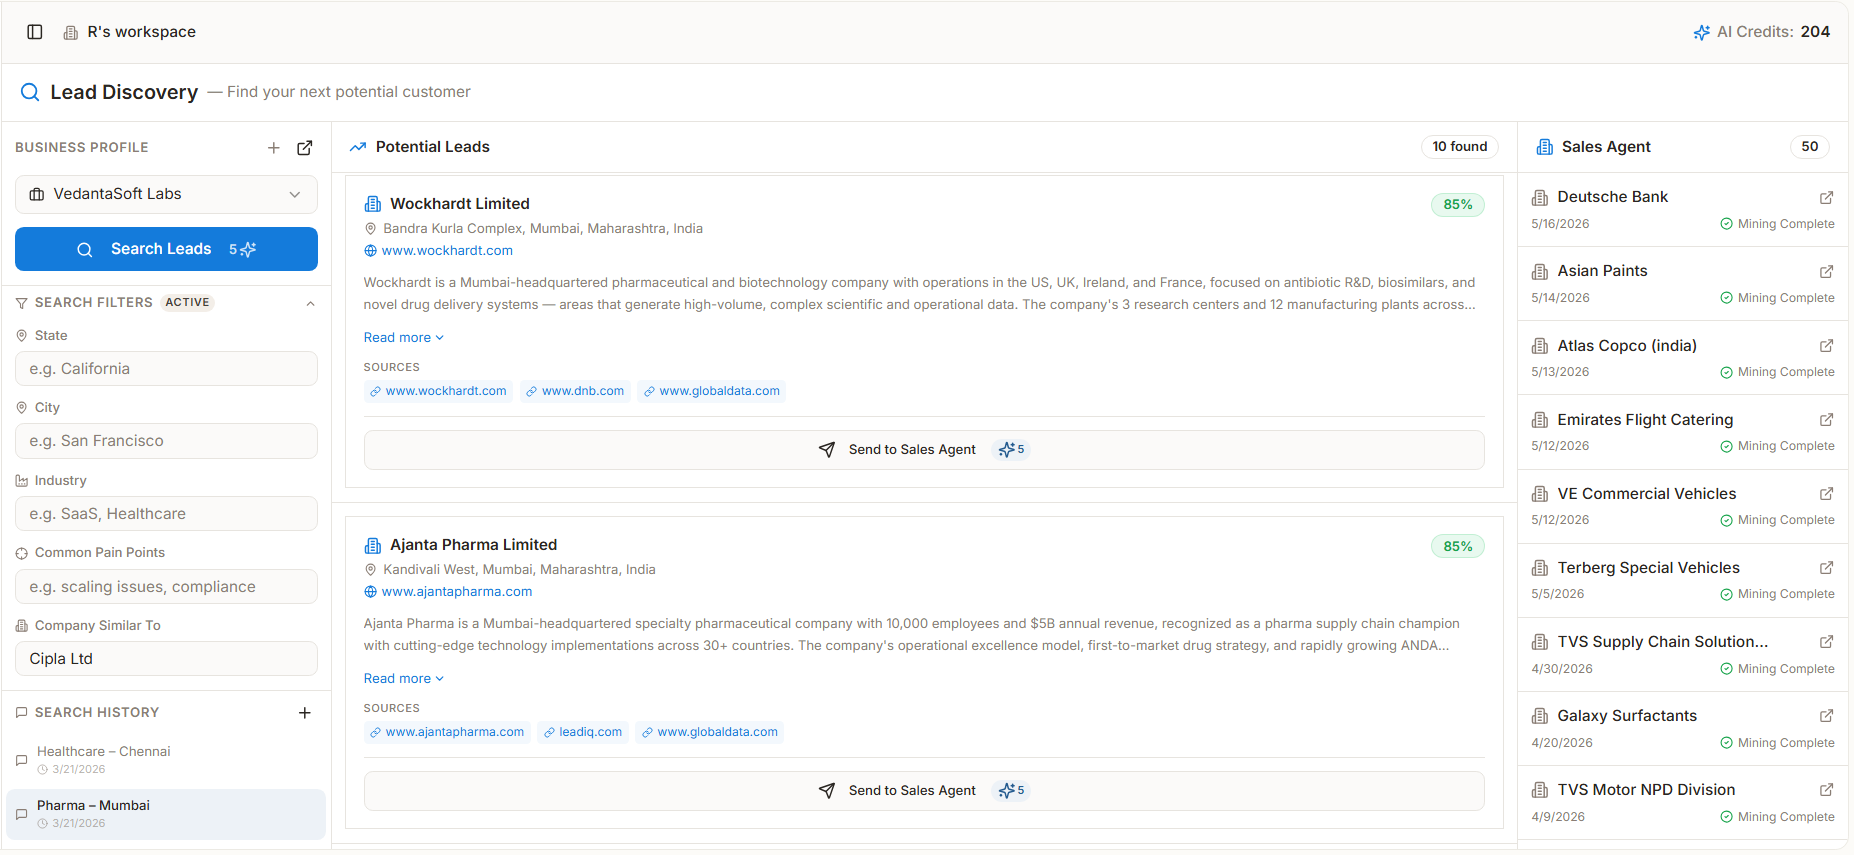Image resolution: width=1854 pixels, height=855 pixels.
Task: Click the Ajanta Pharma 85% match badge
Action: (x=1458, y=546)
